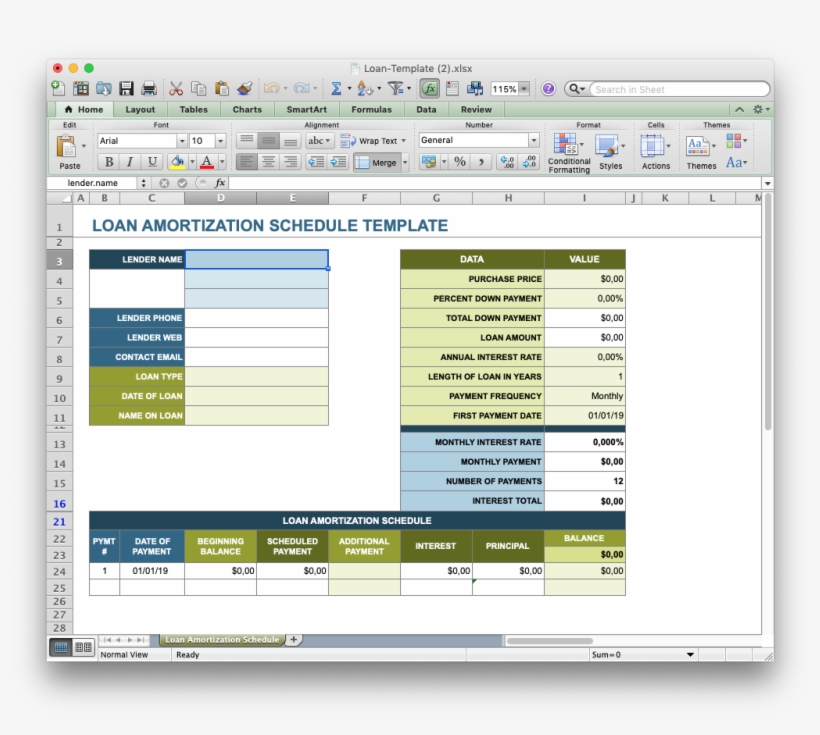820x735 pixels.
Task: Select the Loan Amortization Schedule sheet tab
Action: tap(221, 639)
